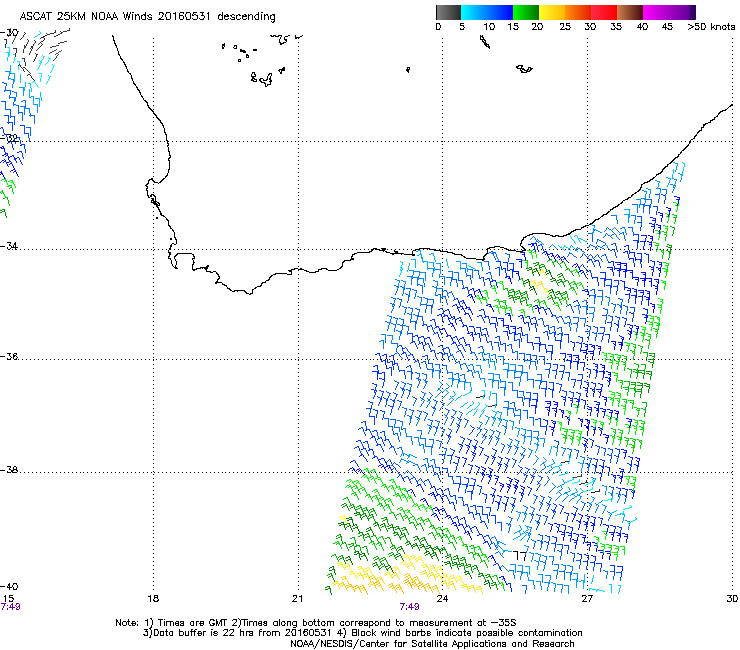
Task: Click the NOAA/NESDIS Center for Satellite Applications credit
Action: 432,644
